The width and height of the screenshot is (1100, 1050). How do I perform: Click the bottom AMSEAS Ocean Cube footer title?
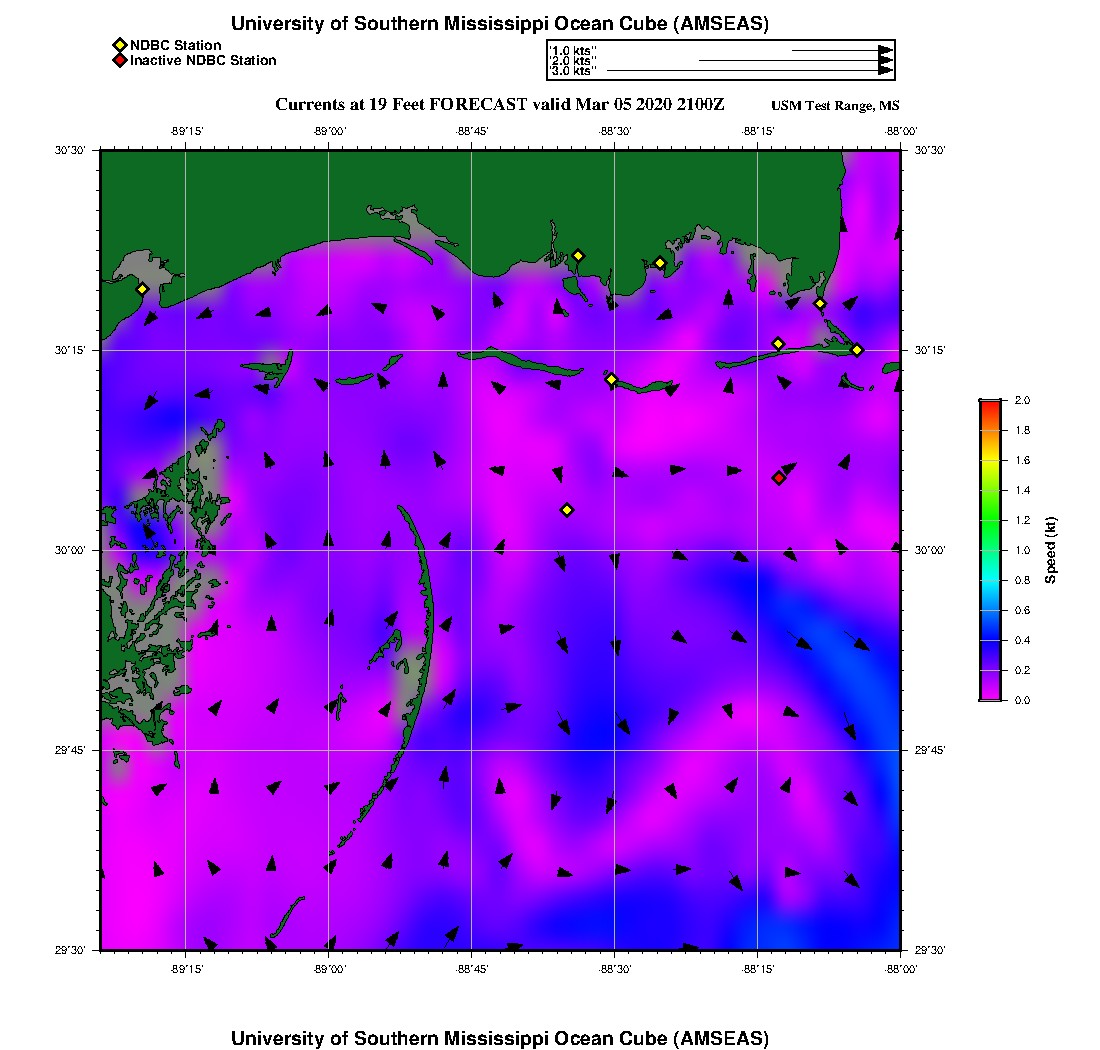pyautogui.click(x=500, y=1038)
